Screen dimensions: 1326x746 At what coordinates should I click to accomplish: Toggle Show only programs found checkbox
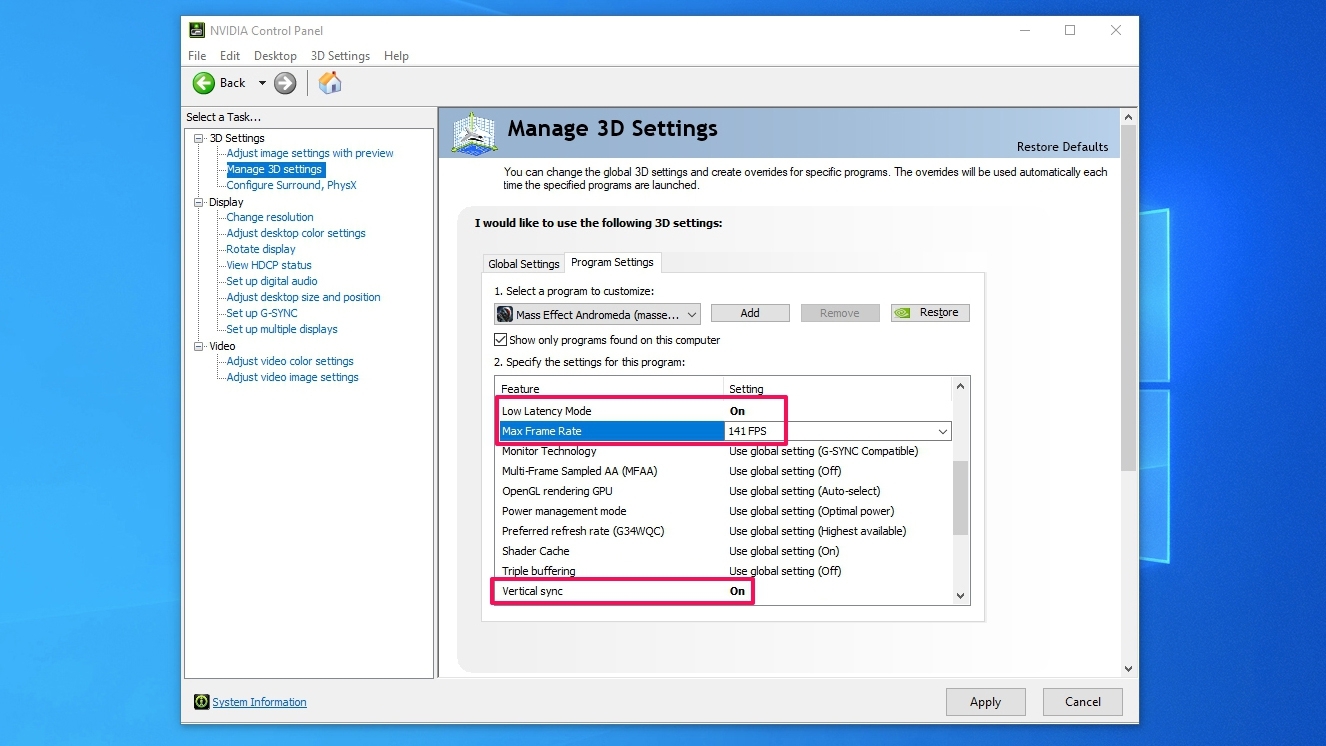point(501,340)
